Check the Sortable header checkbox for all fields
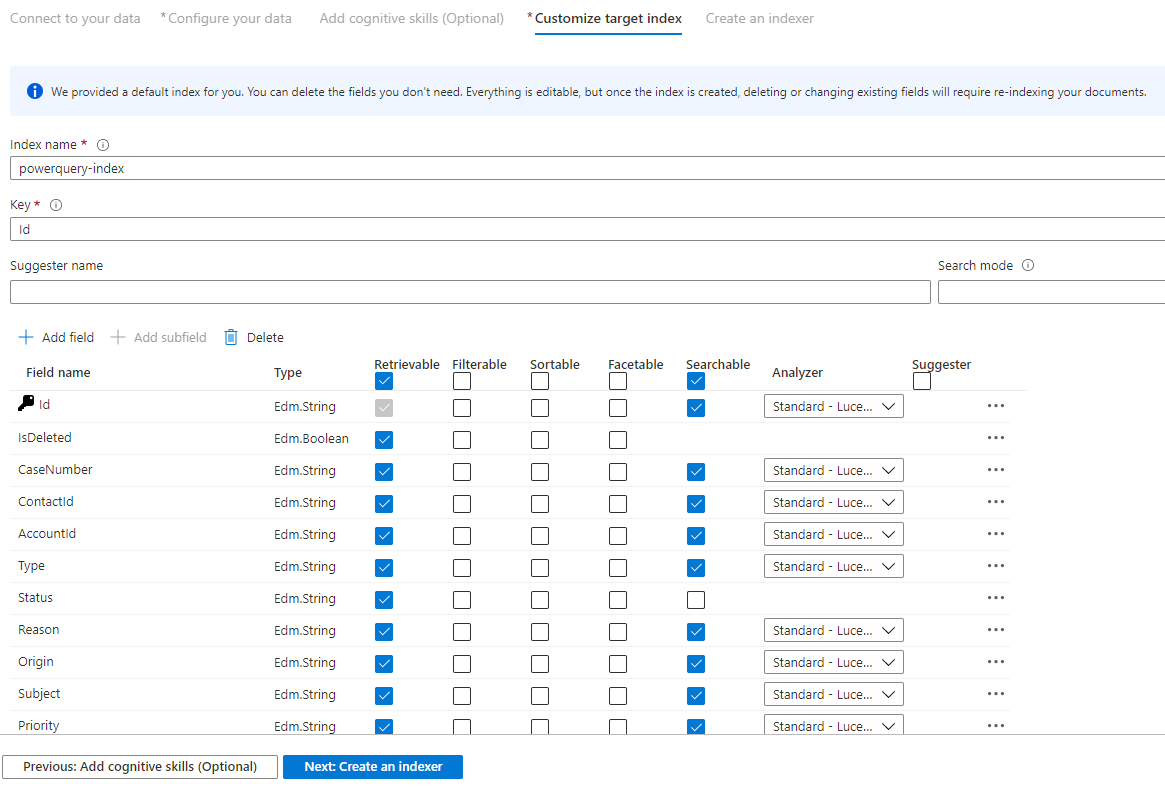This screenshot has height=789, width=1165. 540,381
